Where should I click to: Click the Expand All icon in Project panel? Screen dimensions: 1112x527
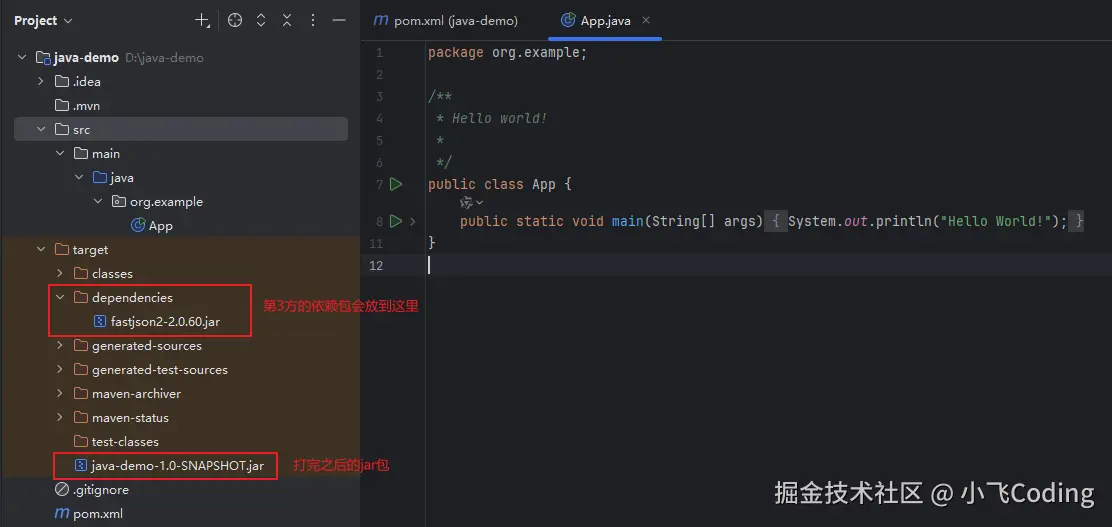pos(261,20)
